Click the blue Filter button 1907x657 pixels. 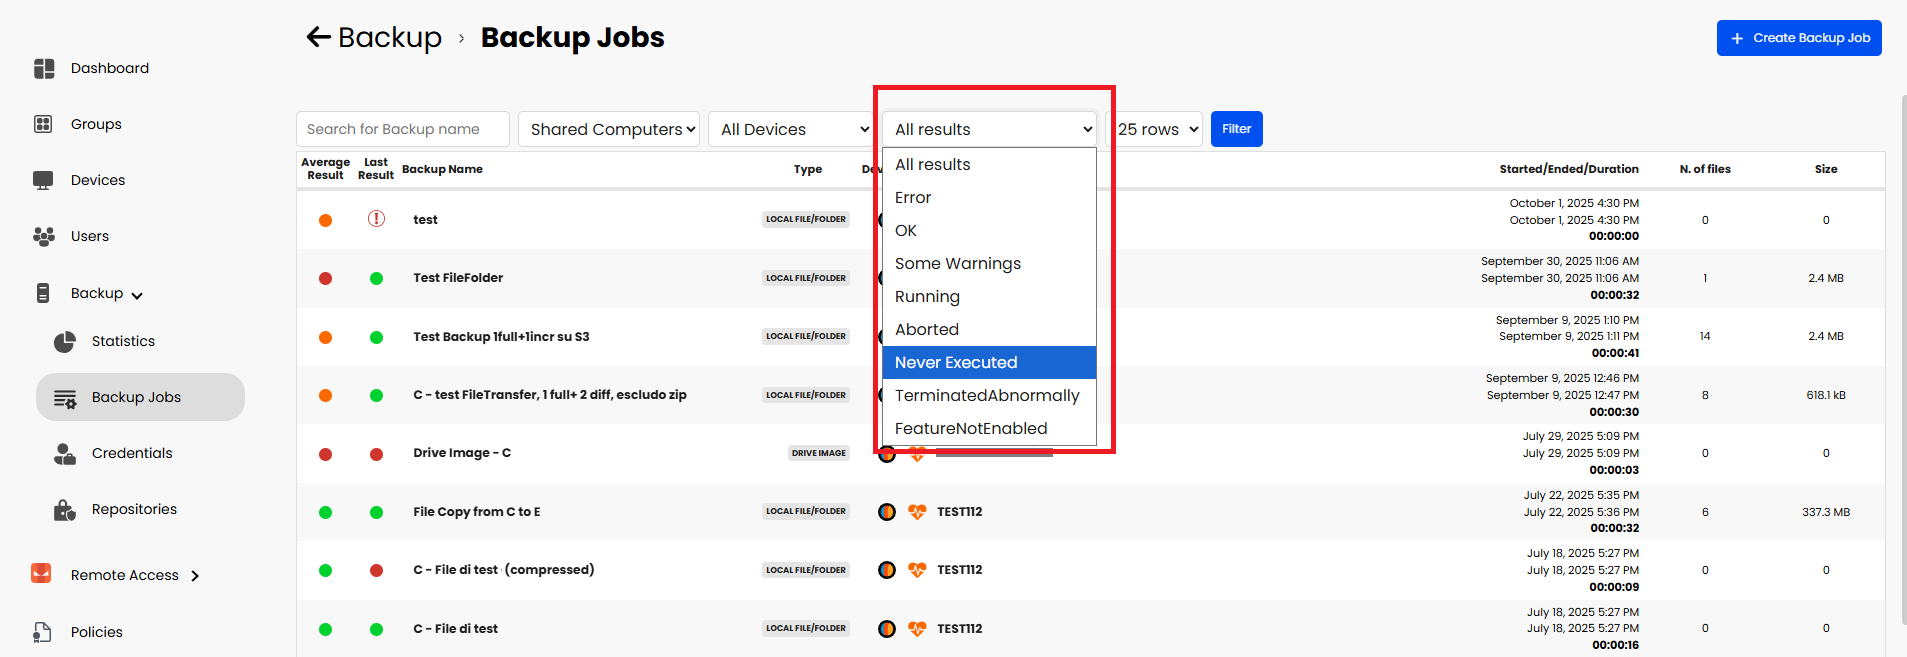[1236, 129]
